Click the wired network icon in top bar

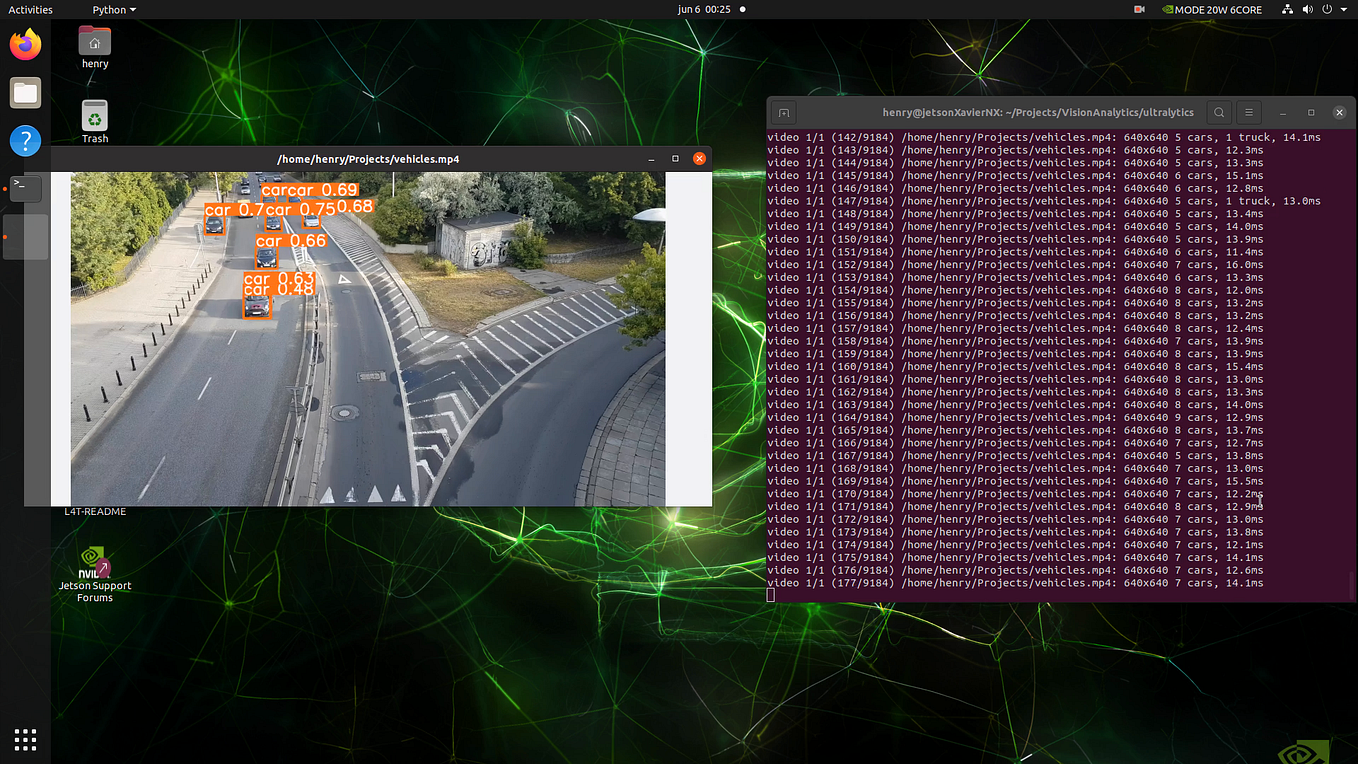click(1288, 9)
